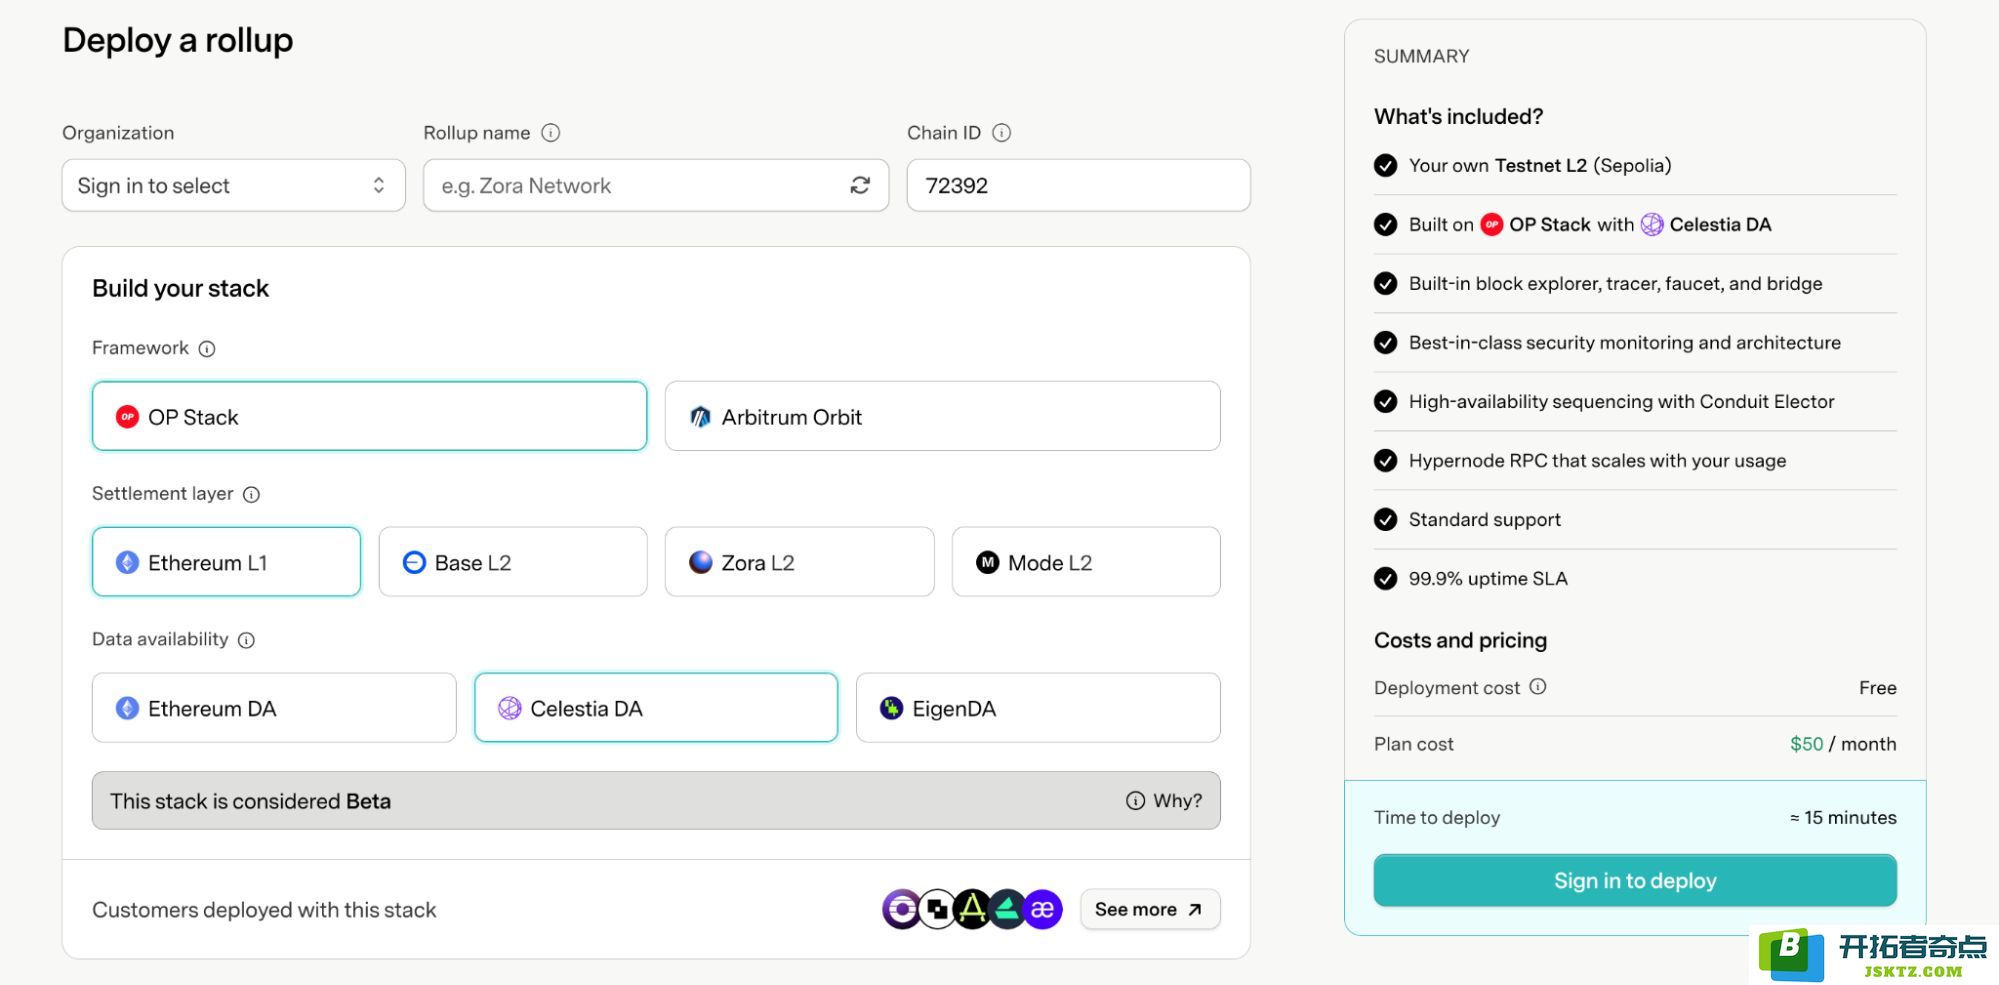Image resolution: width=1999 pixels, height=985 pixels.
Task: Click OP Stack logo in summary
Action: [1492, 224]
